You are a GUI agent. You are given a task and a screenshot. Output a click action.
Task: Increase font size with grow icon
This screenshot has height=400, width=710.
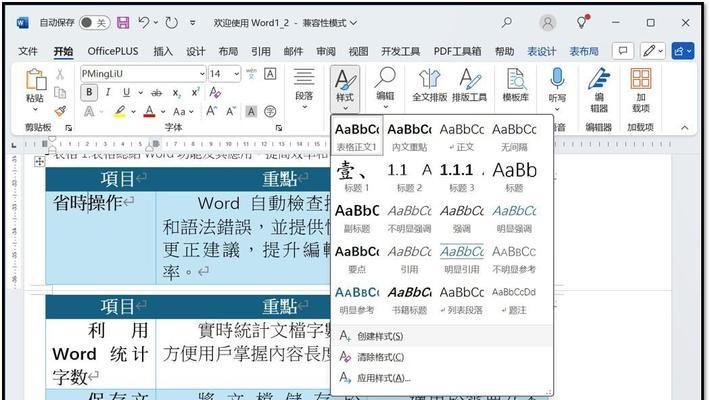(x=211, y=111)
